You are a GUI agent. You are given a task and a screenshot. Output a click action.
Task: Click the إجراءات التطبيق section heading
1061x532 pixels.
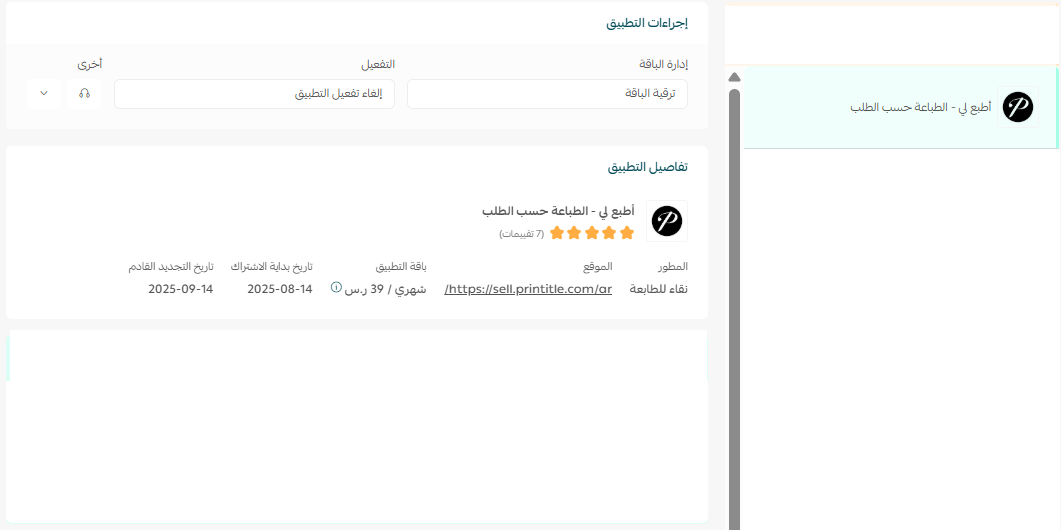click(647, 24)
